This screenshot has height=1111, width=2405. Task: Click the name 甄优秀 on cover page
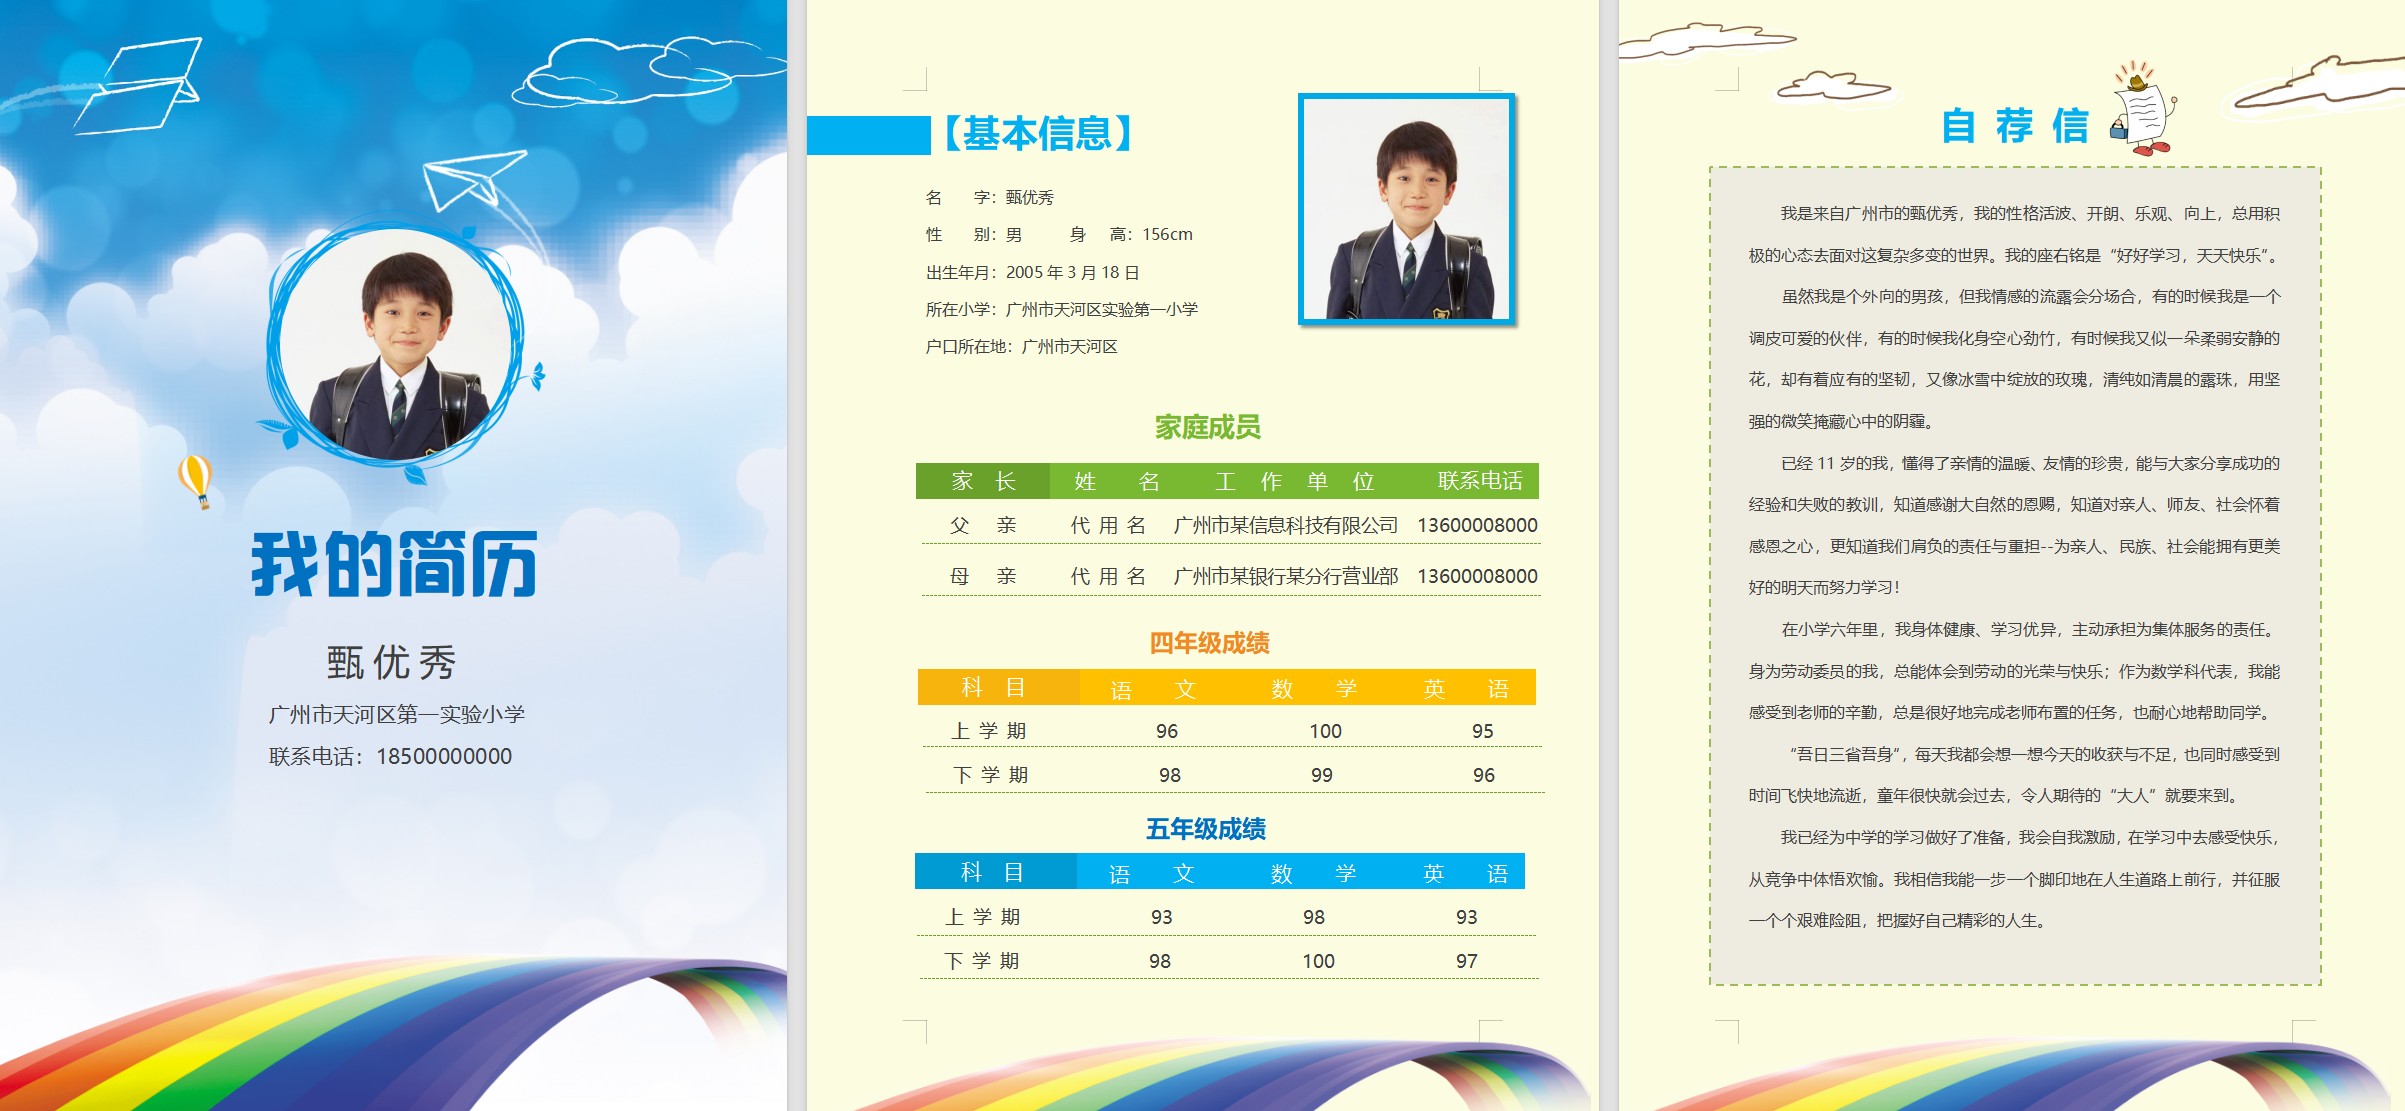[391, 663]
